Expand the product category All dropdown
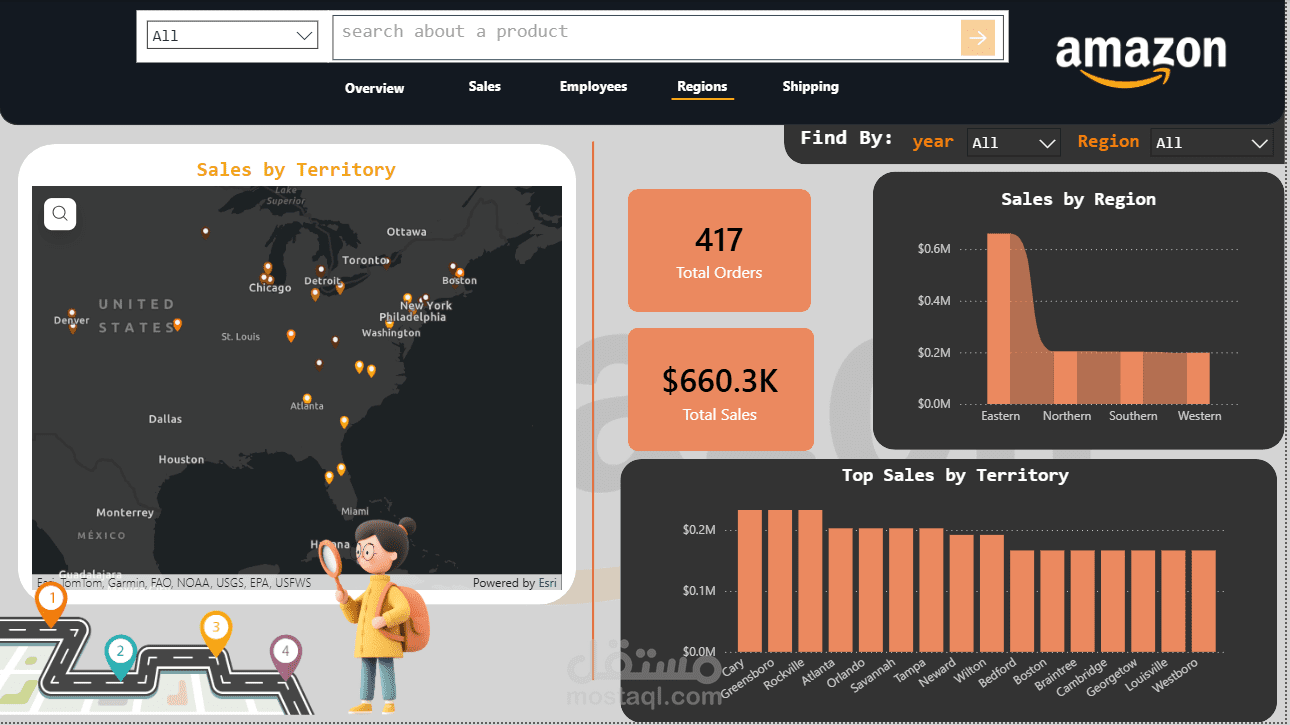The image size is (1290, 725). point(232,34)
